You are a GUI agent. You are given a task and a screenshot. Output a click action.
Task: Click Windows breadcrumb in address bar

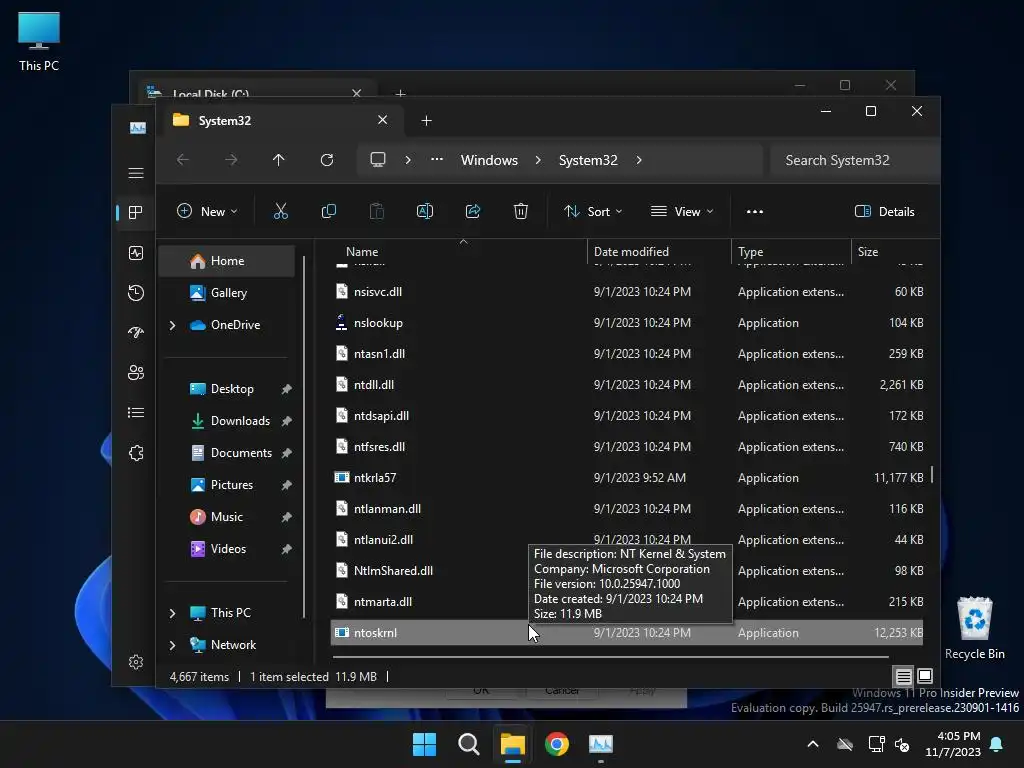489,160
